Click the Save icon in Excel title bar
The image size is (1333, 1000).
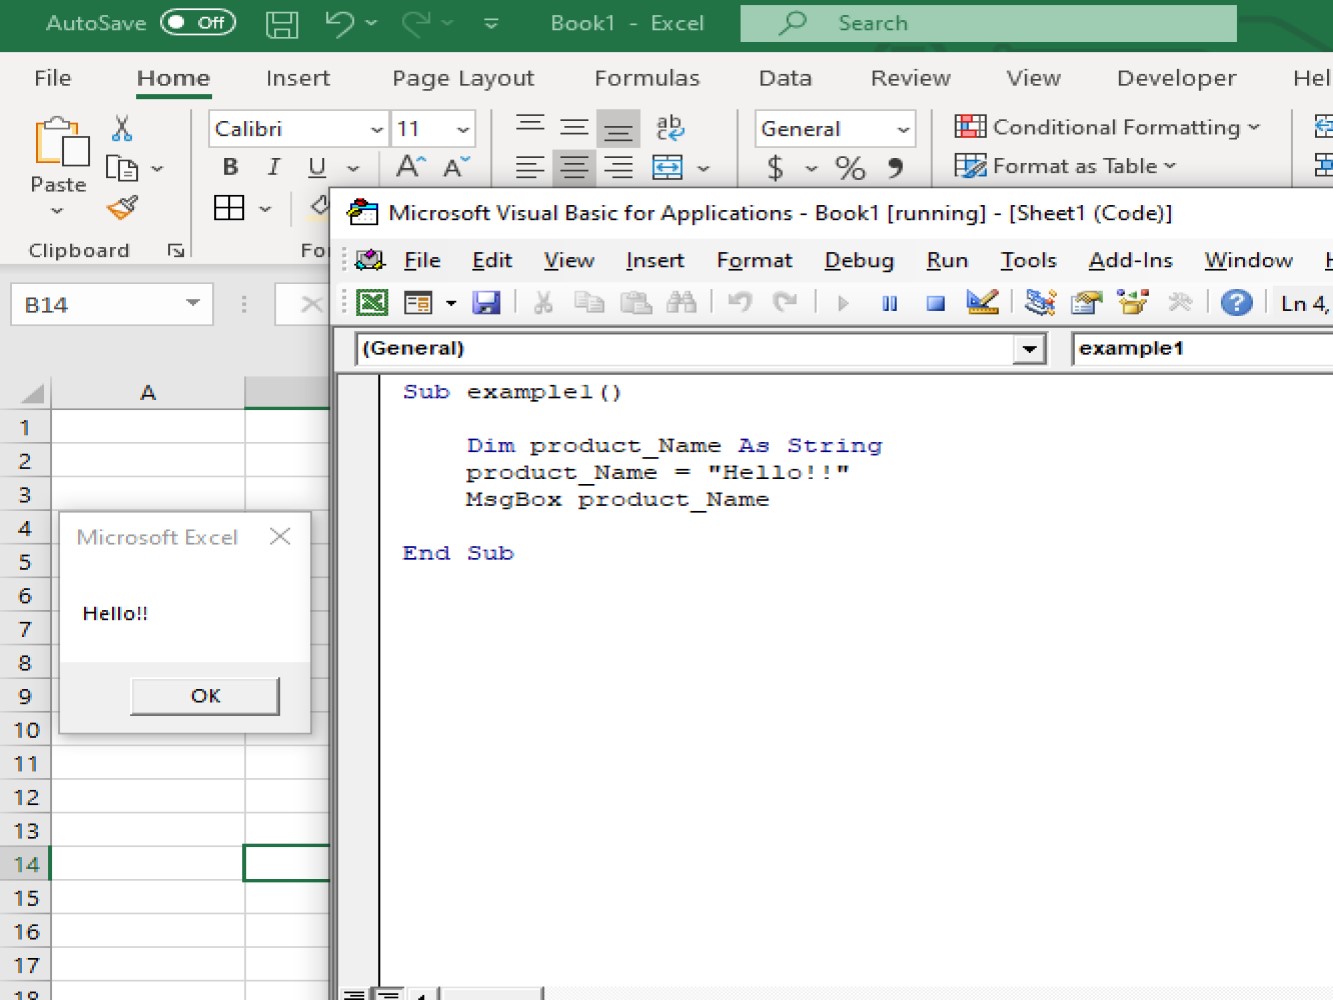point(282,23)
